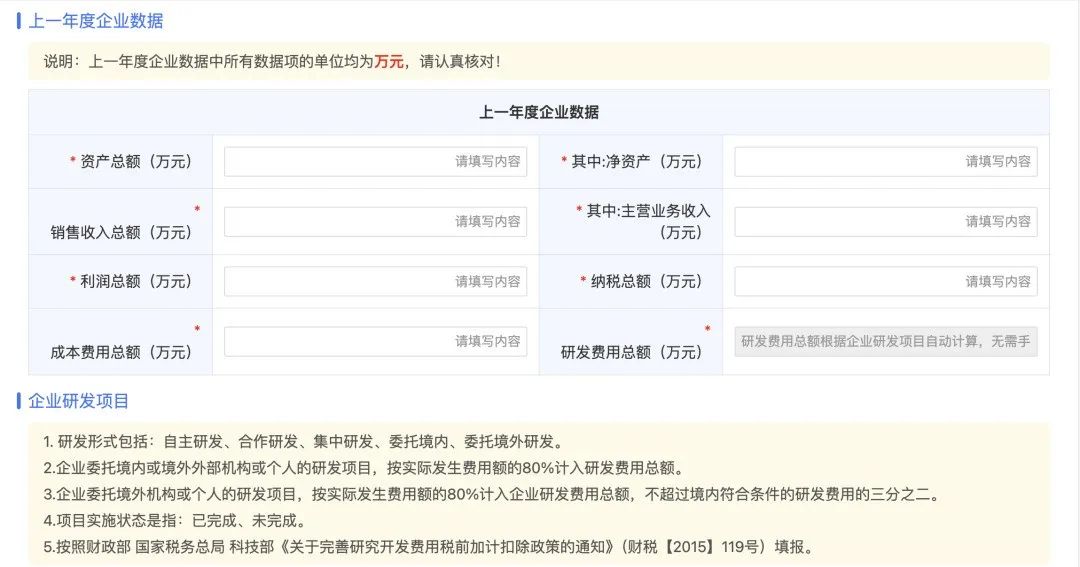Viewport: 1080px width, 567px height.
Task: Click the 说明 notice text line
Action: pyautogui.click(x=273, y=61)
